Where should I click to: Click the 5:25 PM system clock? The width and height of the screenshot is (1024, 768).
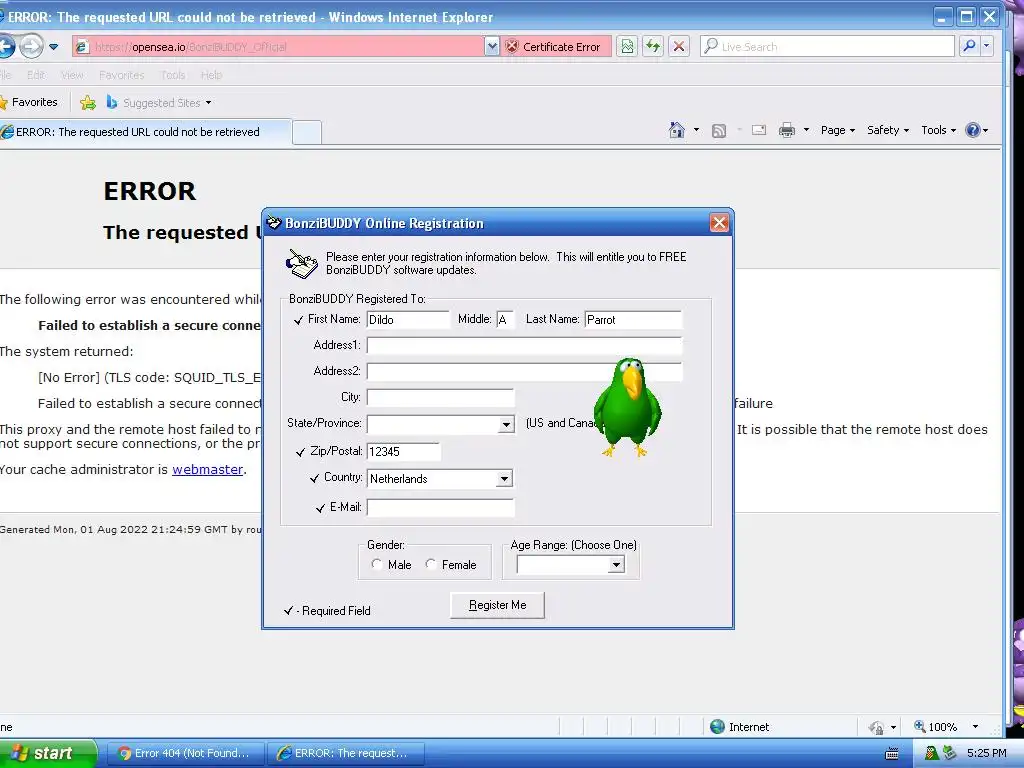click(986, 753)
